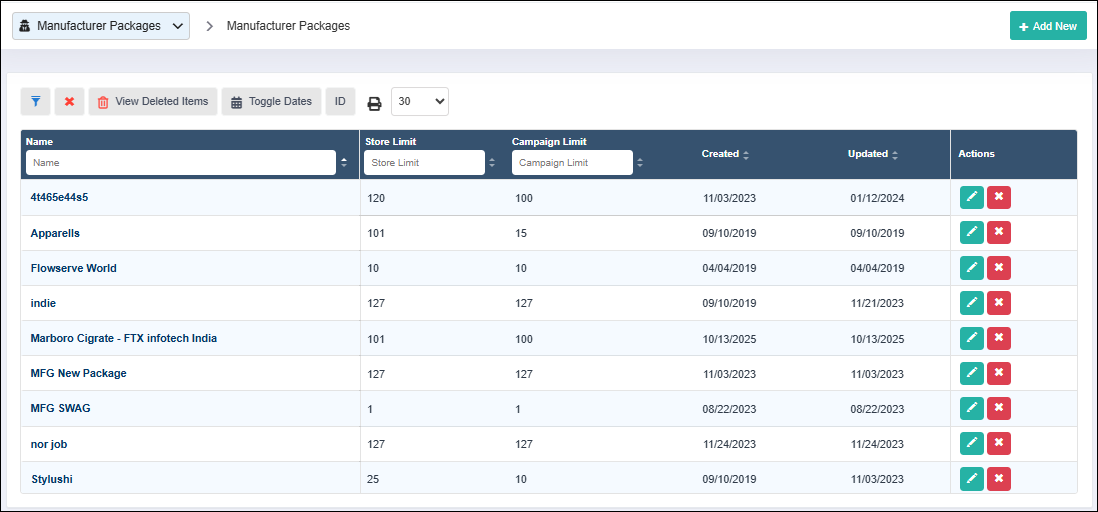Viewport: 1098px width, 512px height.
Task: Edit the 4t465e44s5 package
Action: point(971,198)
